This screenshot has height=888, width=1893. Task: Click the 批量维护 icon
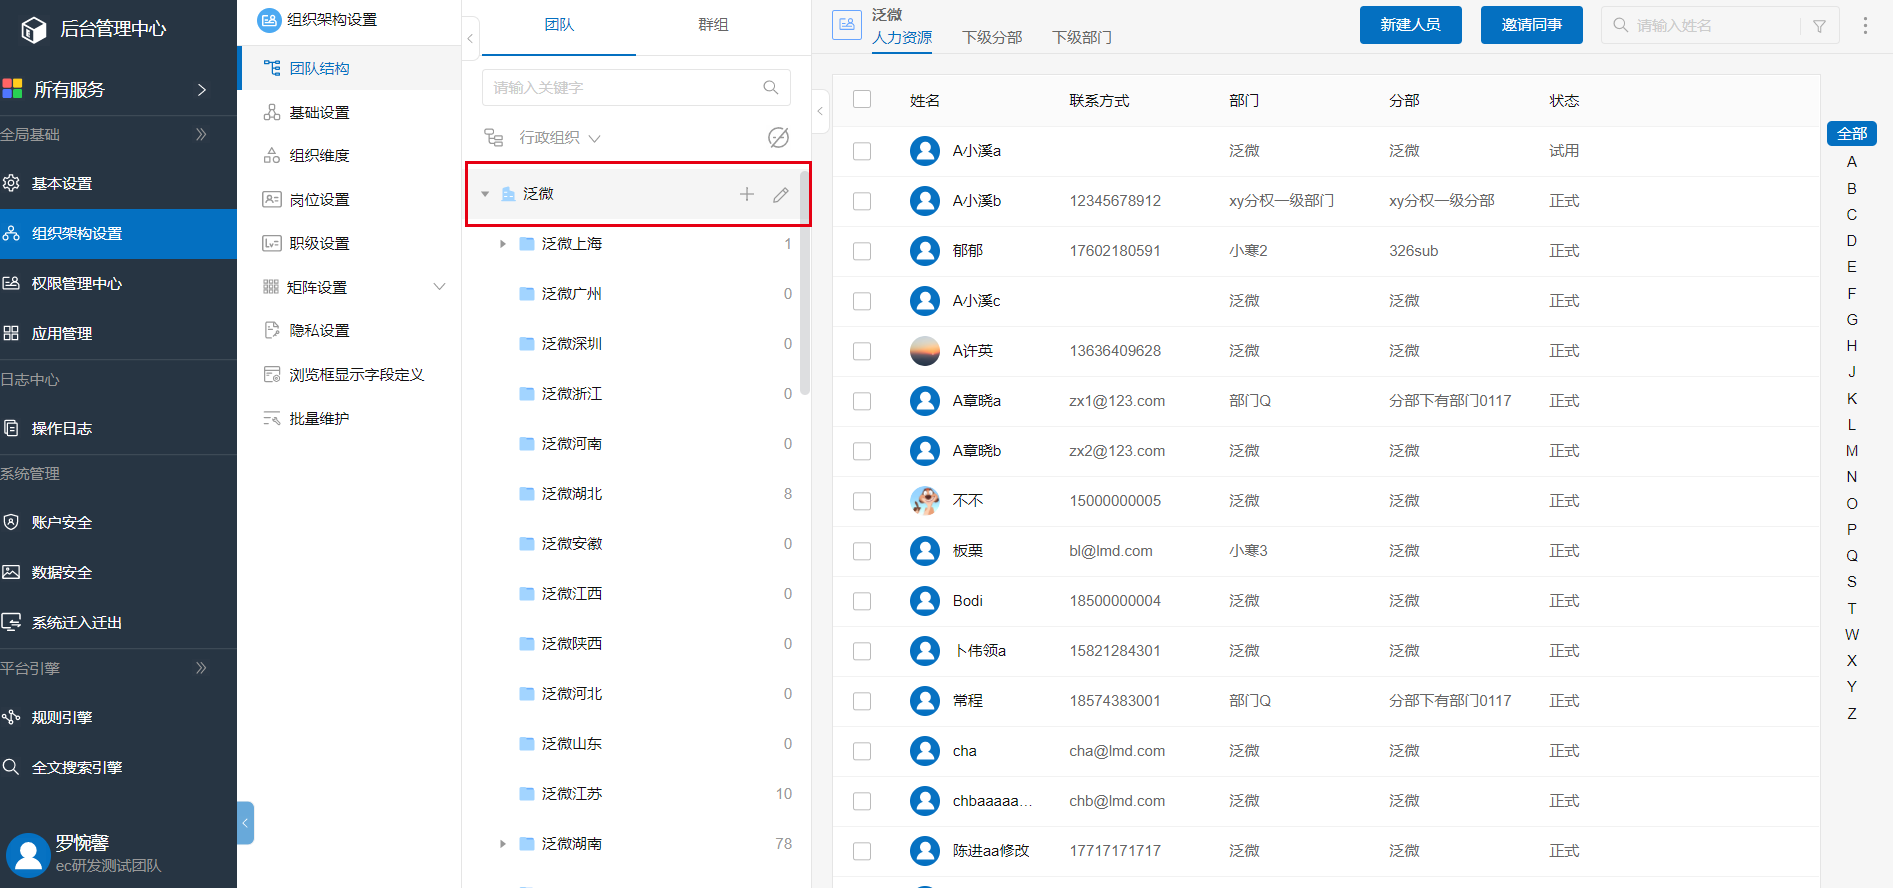pos(272,418)
